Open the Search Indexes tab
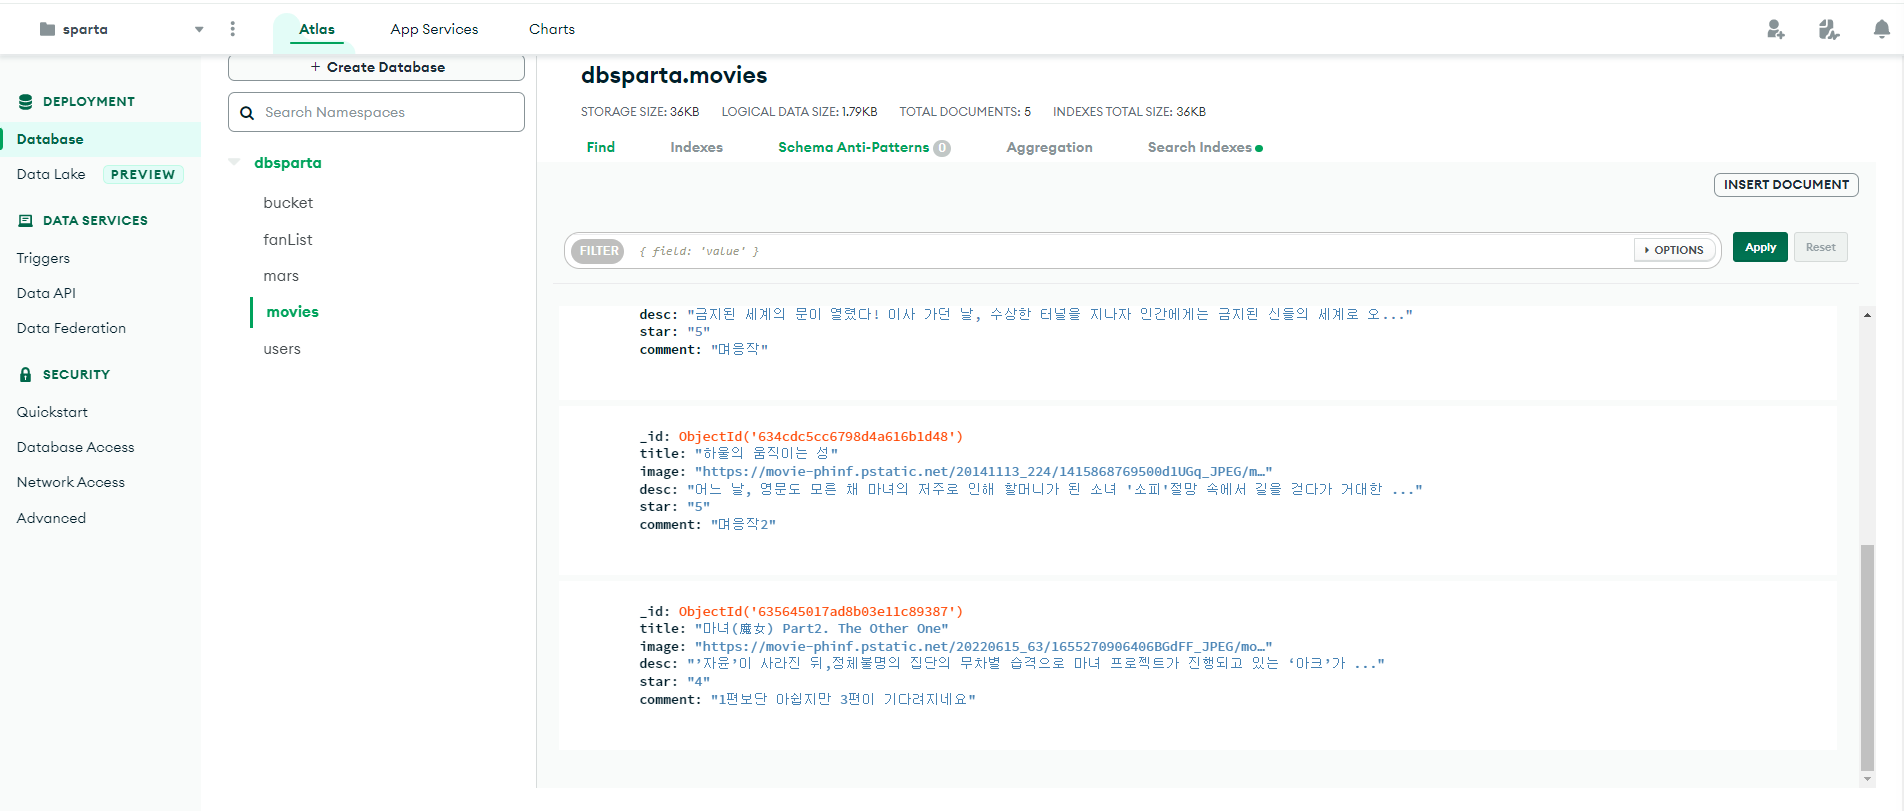1904x811 pixels. coord(1204,147)
